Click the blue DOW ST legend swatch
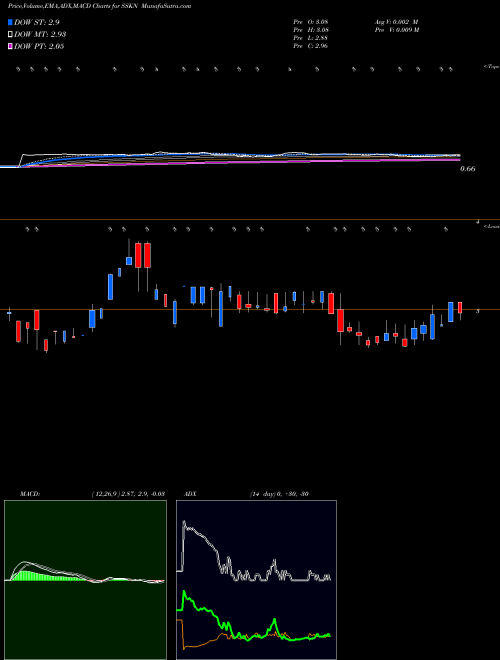The height and width of the screenshot is (660, 500). [x=10, y=22]
